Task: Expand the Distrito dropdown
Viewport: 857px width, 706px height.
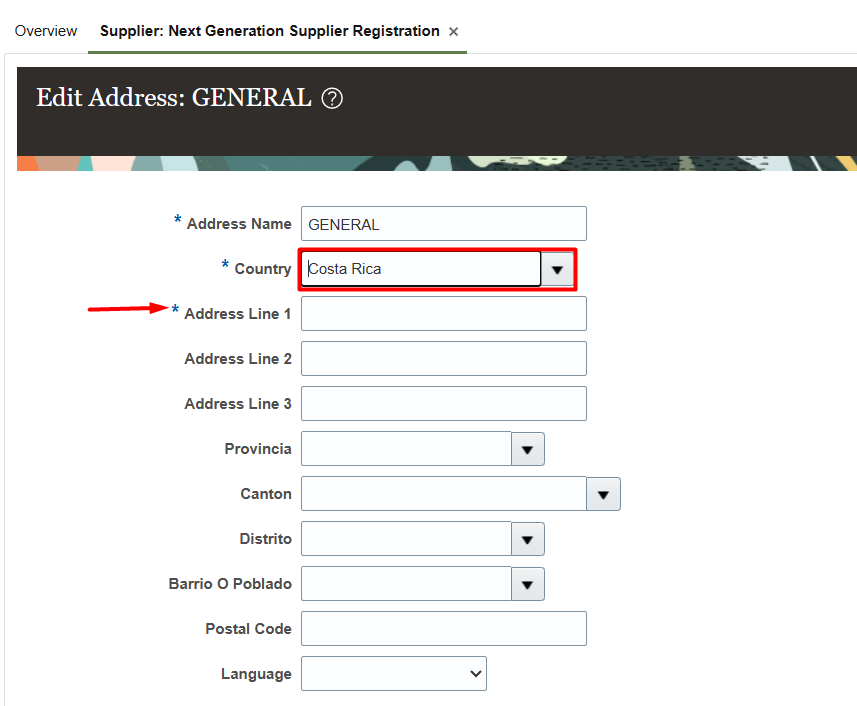Action: 527,539
